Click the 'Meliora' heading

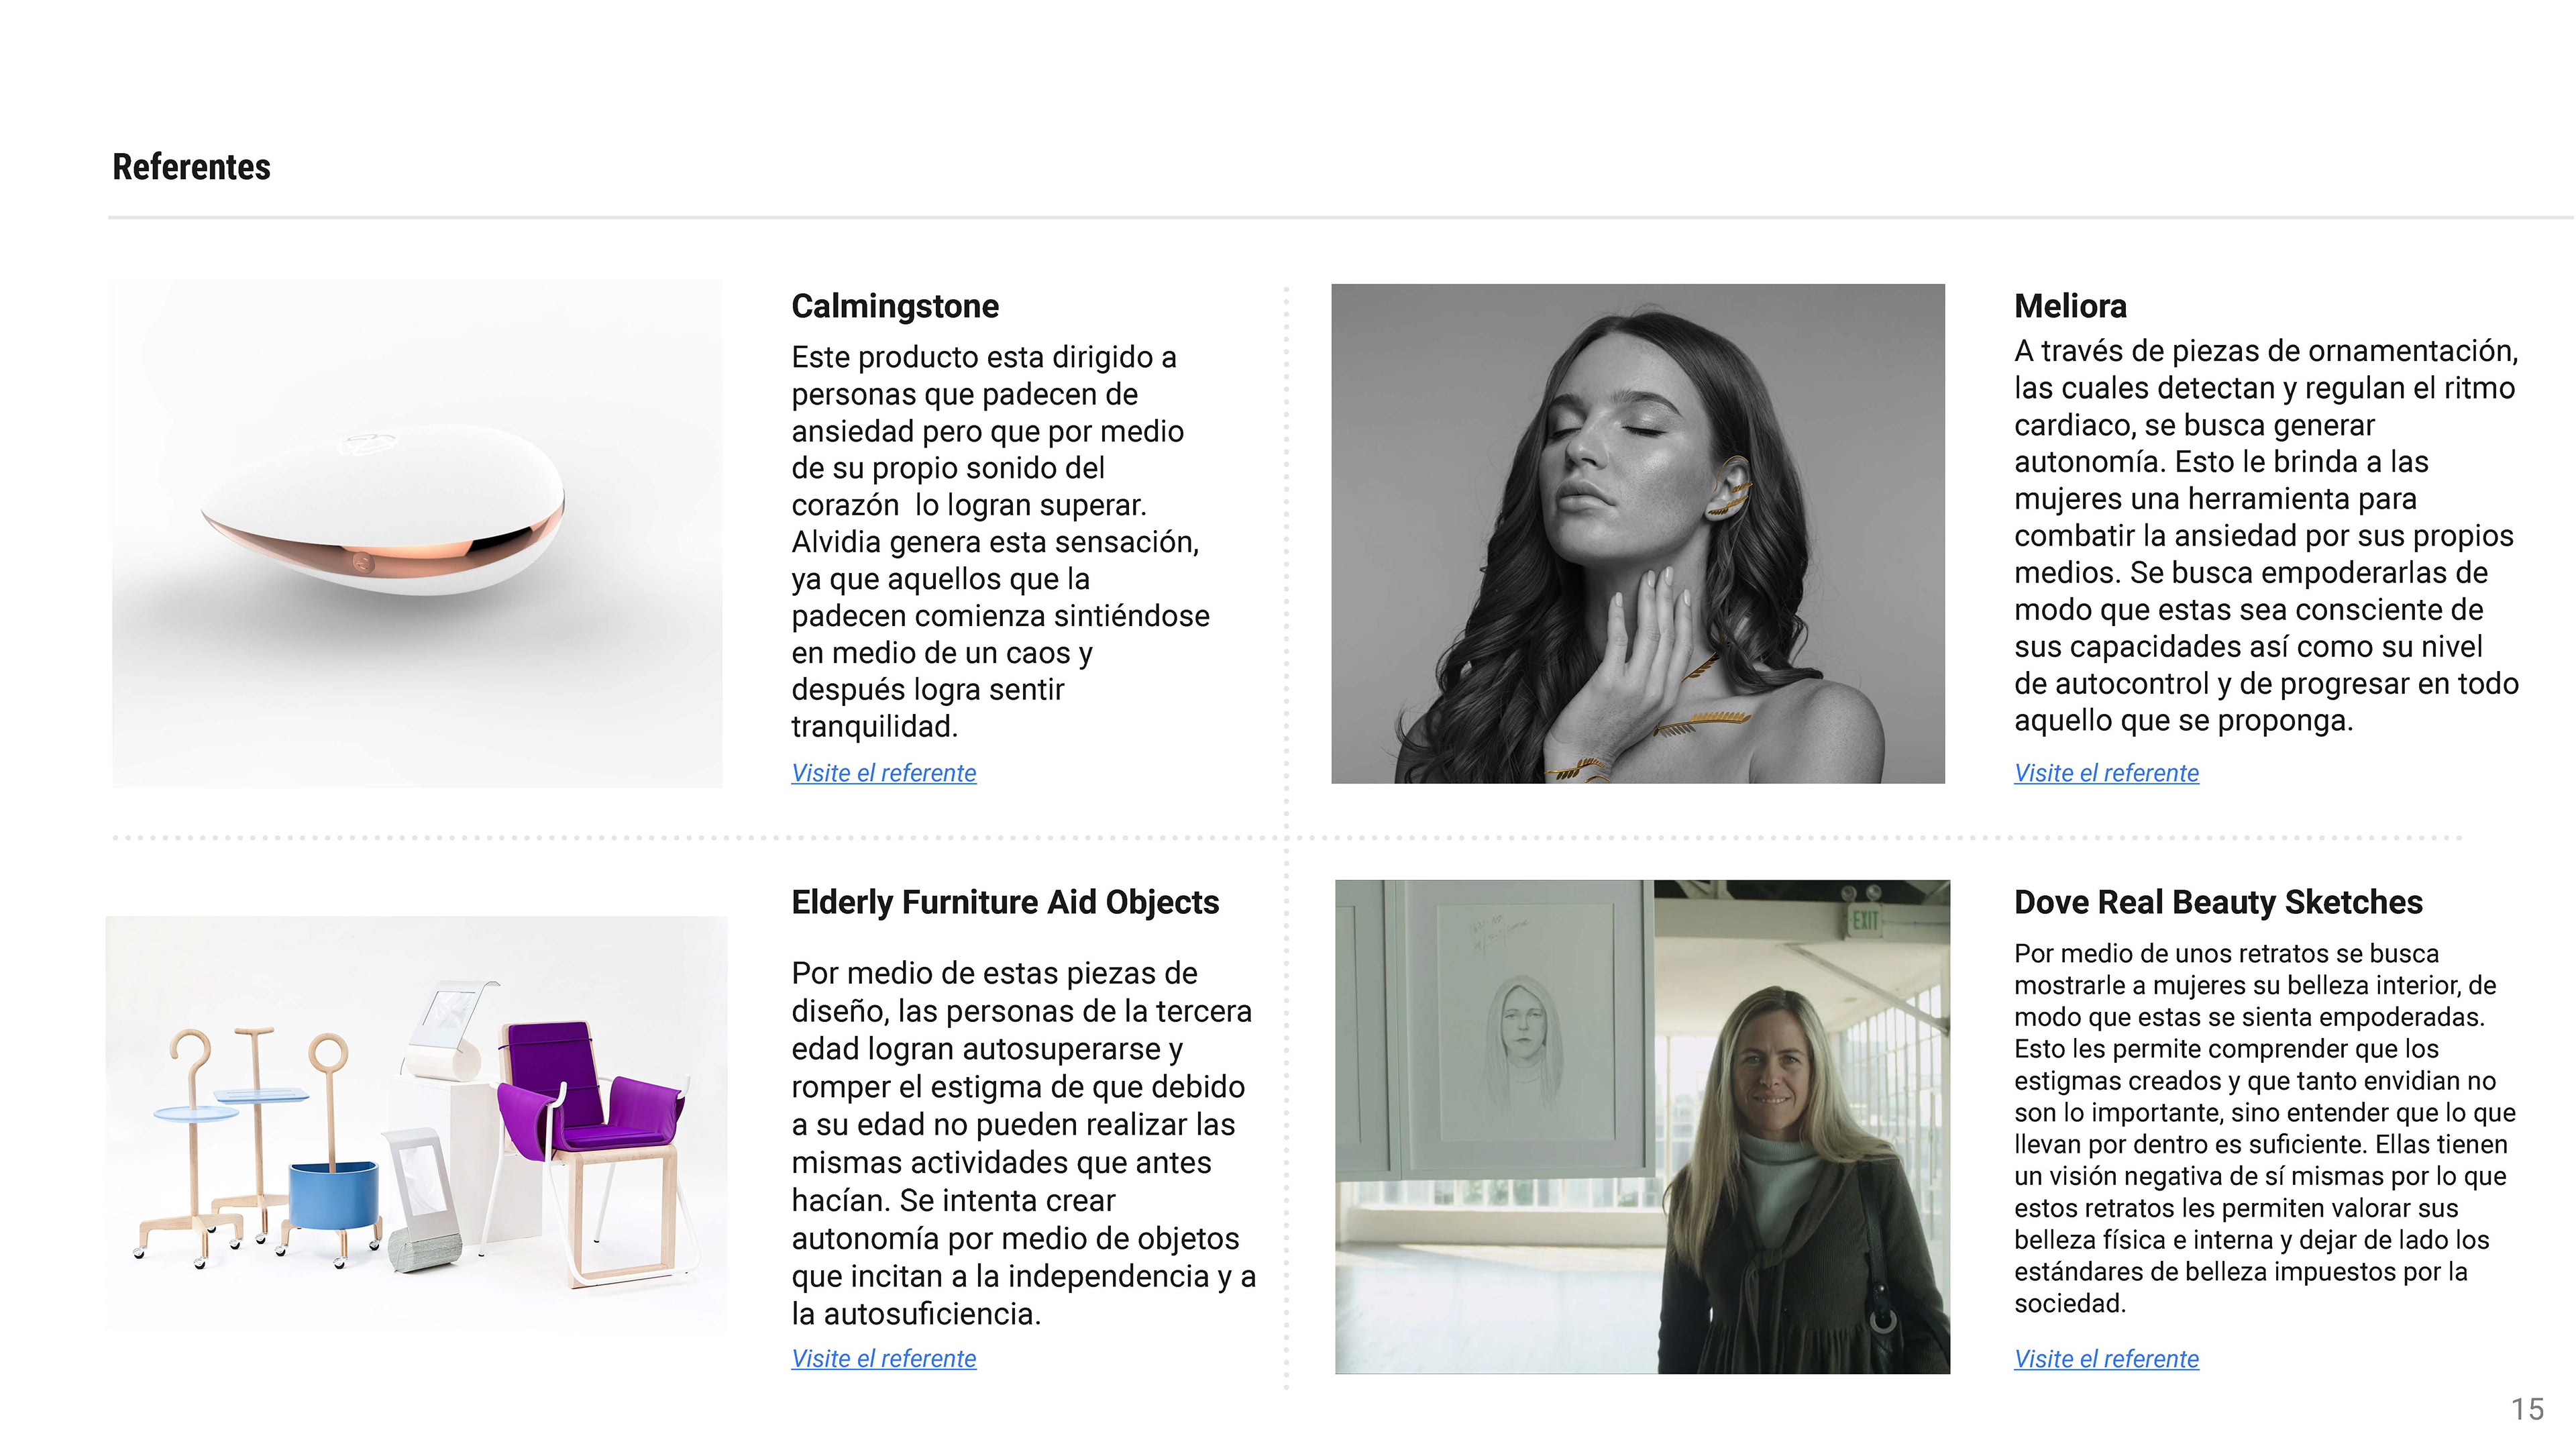(2070, 306)
